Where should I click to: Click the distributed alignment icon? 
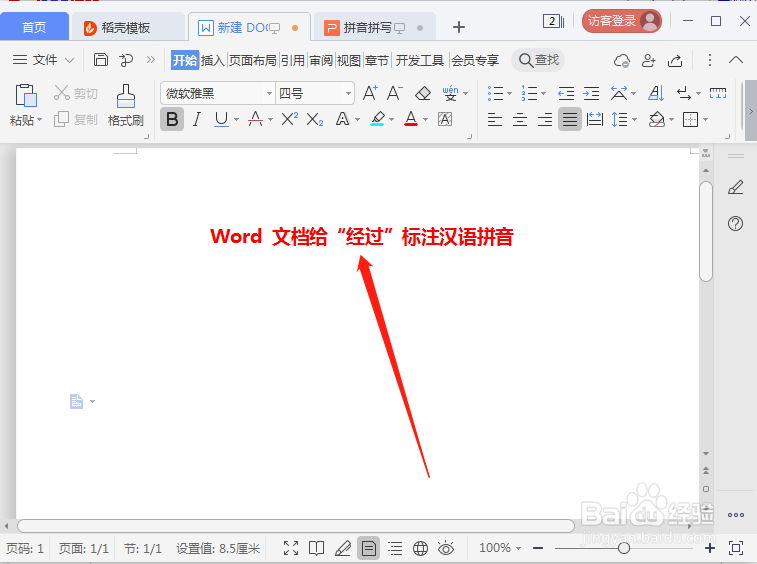pyautogui.click(x=595, y=119)
